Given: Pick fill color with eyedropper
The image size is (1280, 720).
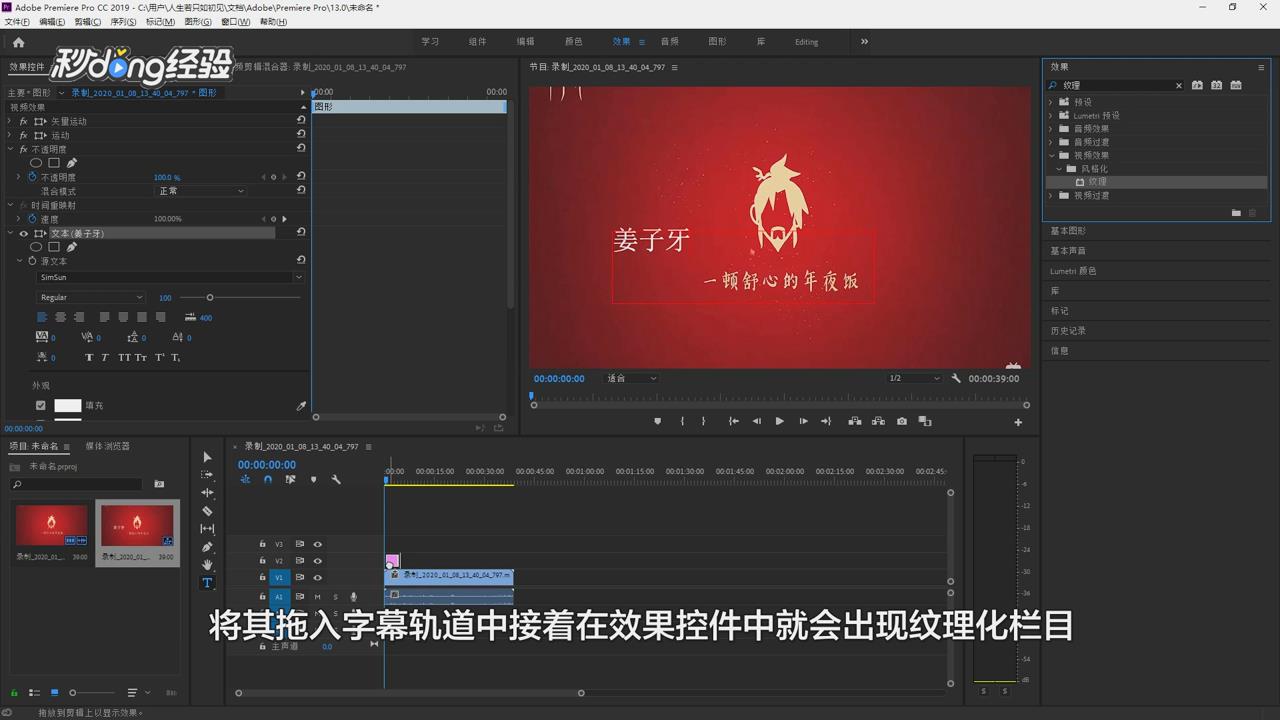Looking at the screenshot, I should coord(301,406).
